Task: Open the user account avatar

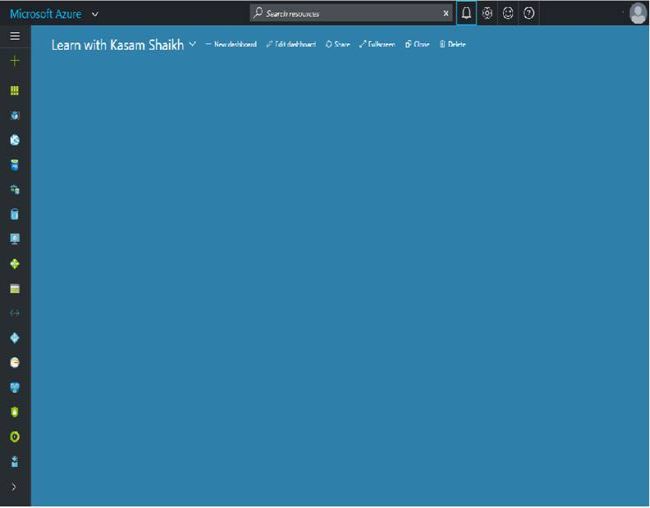Action: pyautogui.click(x=638, y=13)
